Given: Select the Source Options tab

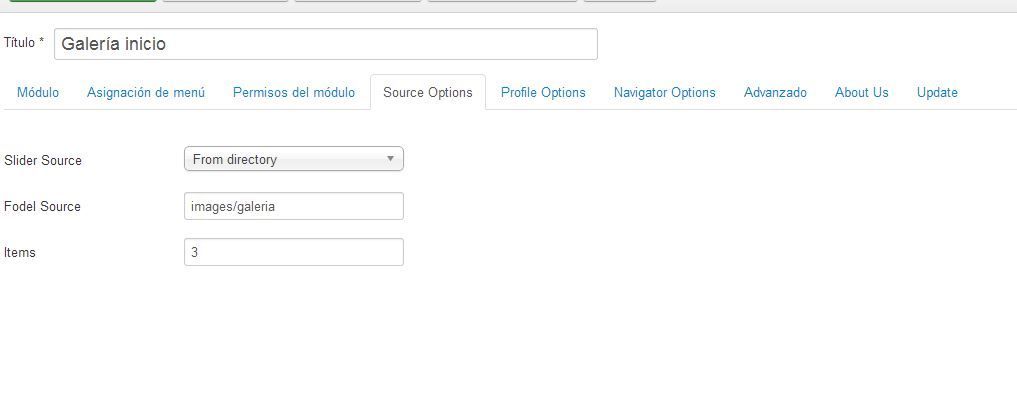Looking at the screenshot, I should click(427, 93).
